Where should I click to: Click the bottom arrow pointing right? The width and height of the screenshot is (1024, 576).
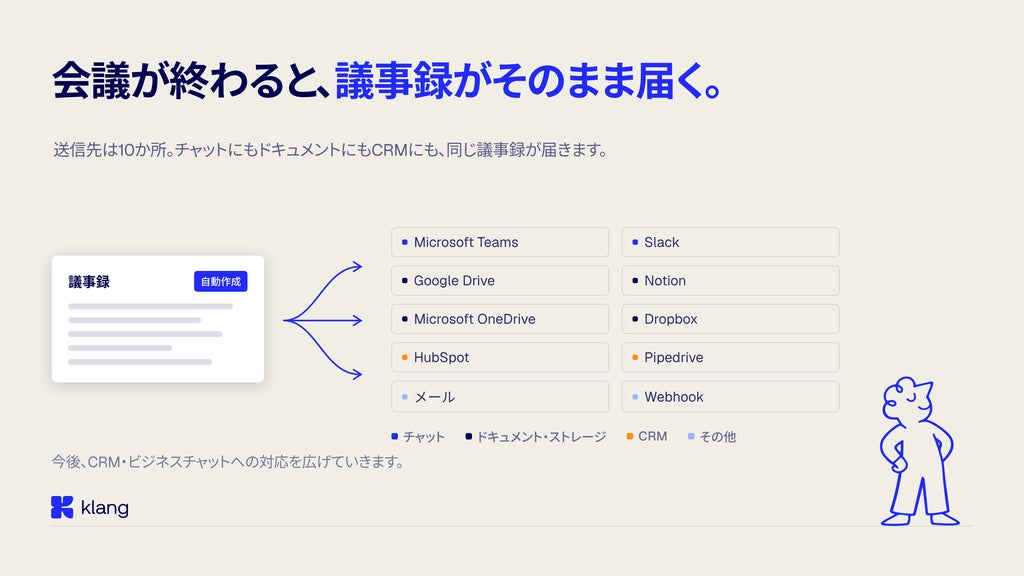pyautogui.click(x=324, y=349)
